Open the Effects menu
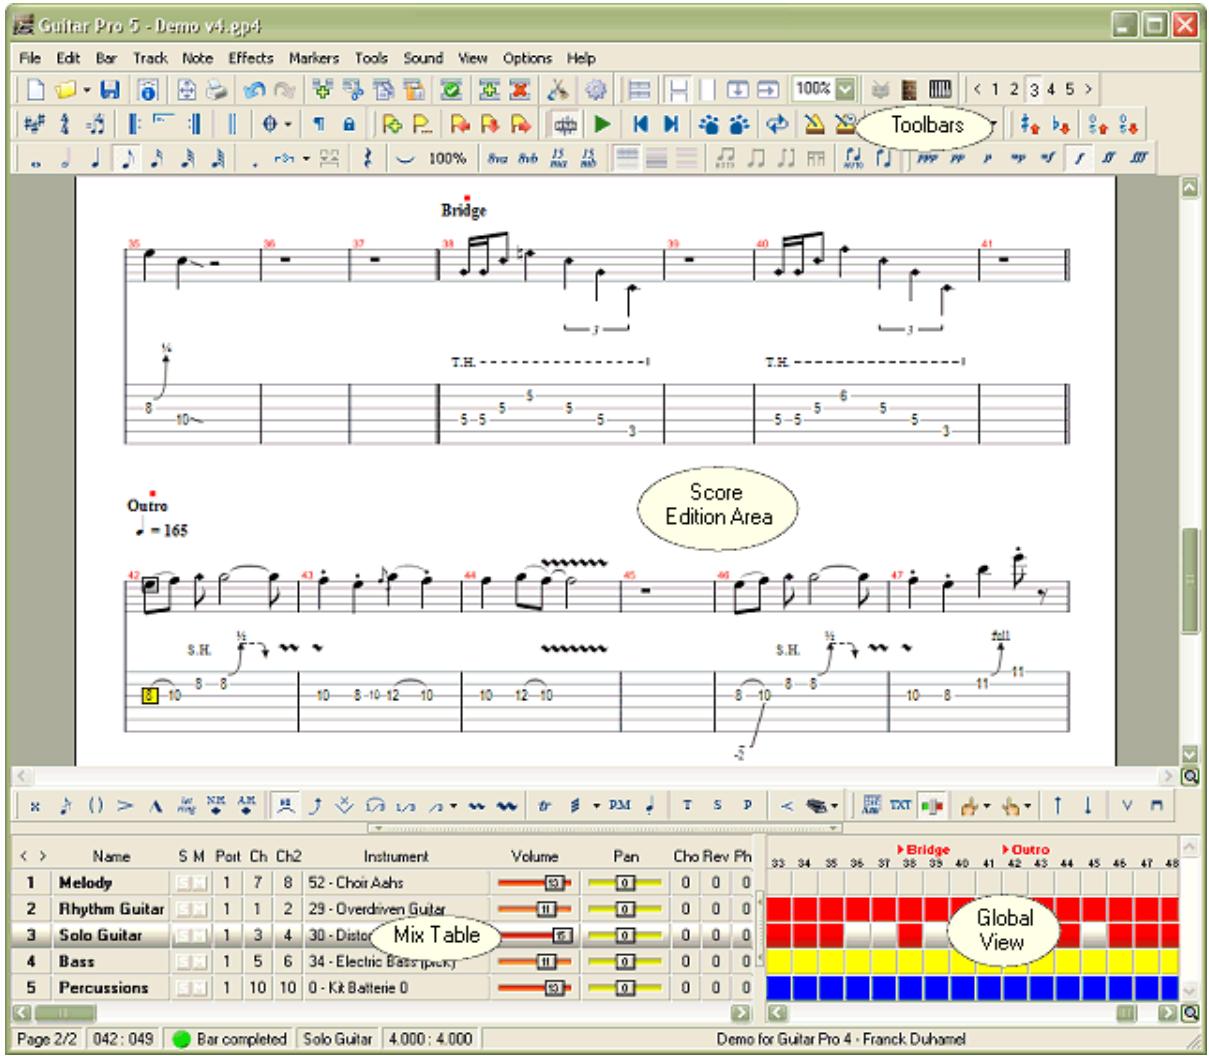This screenshot has width=1209, height=1056. point(250,58)
